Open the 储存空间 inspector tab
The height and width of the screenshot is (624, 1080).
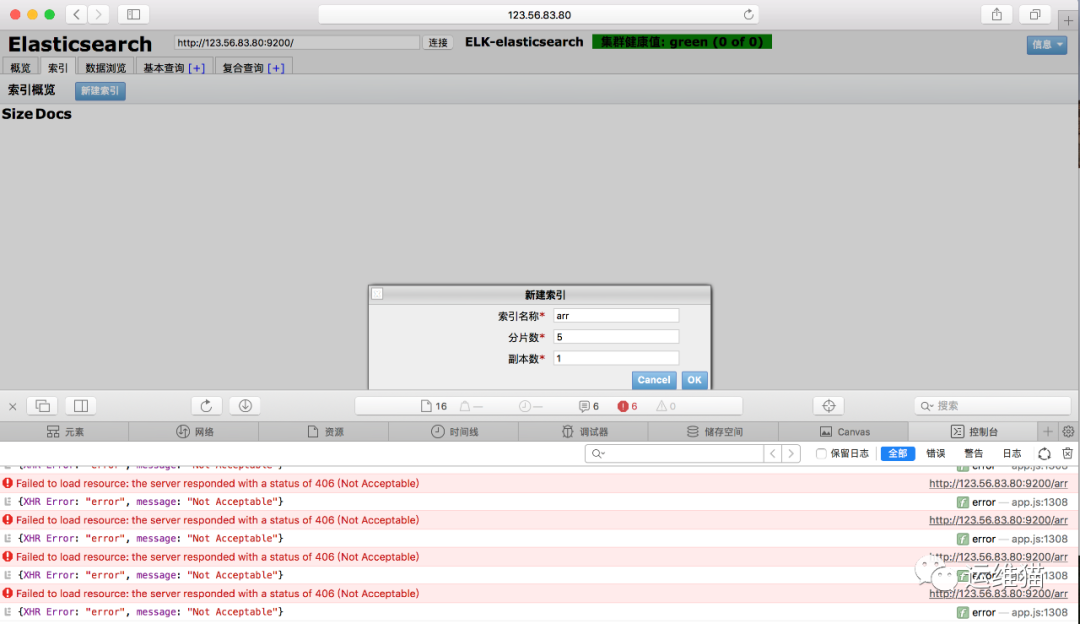pyautogui.click(x=714, y=432)
